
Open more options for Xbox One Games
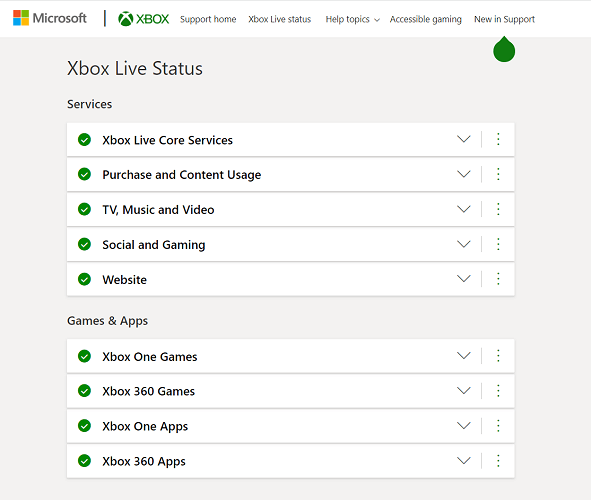[x=498, y=356]
